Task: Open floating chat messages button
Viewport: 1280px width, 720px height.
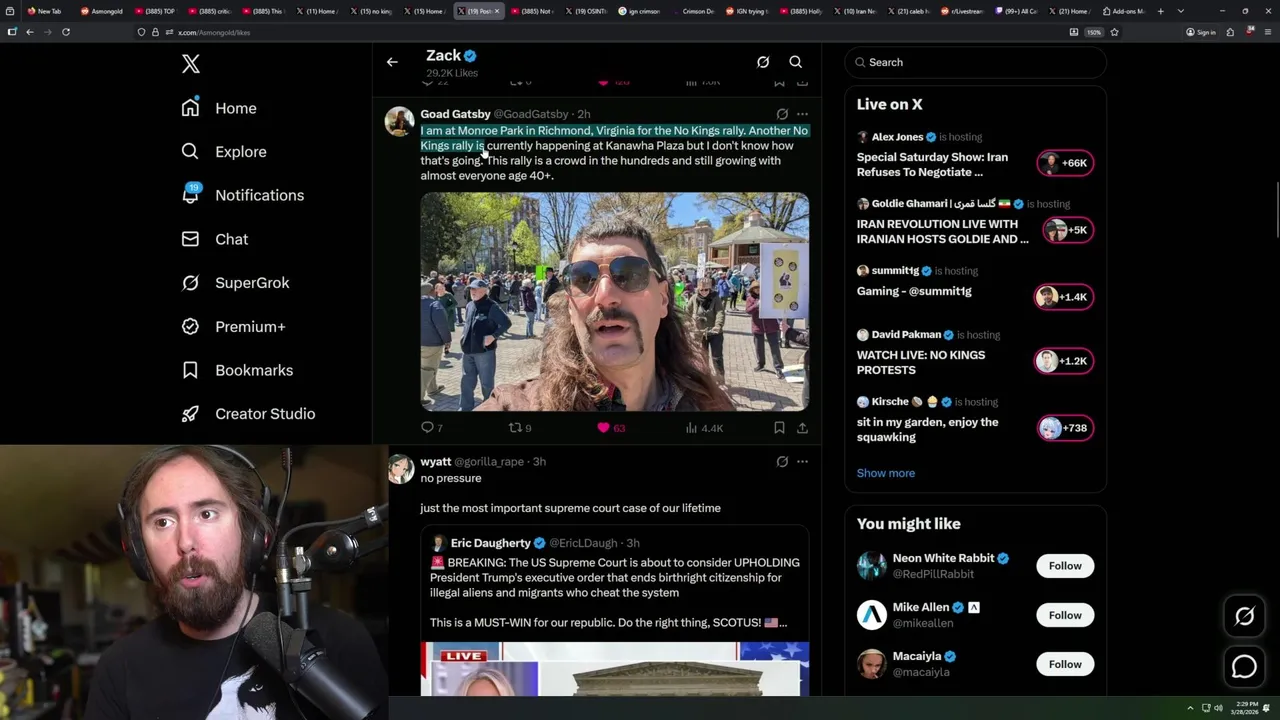Action: pos(1244,666)
